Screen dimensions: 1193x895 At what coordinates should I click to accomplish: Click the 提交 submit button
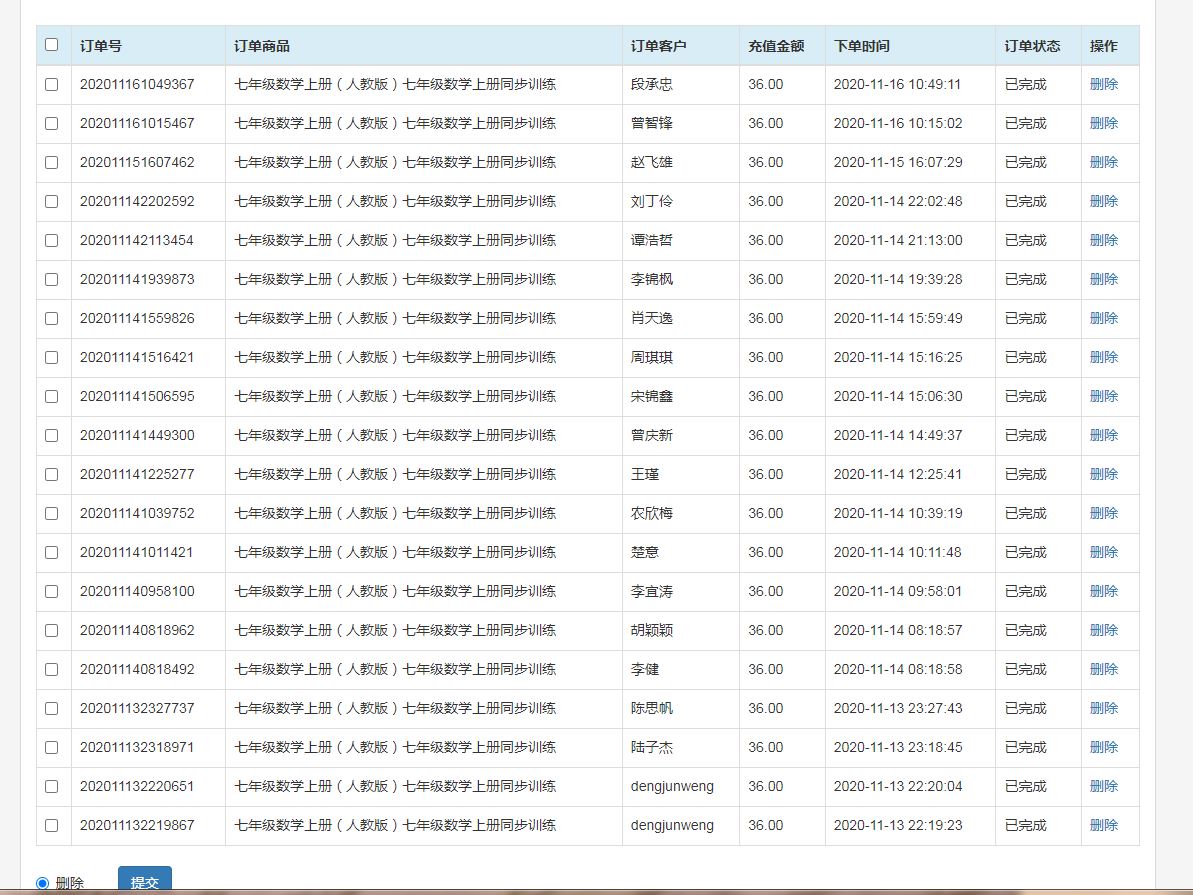[145, 881]
